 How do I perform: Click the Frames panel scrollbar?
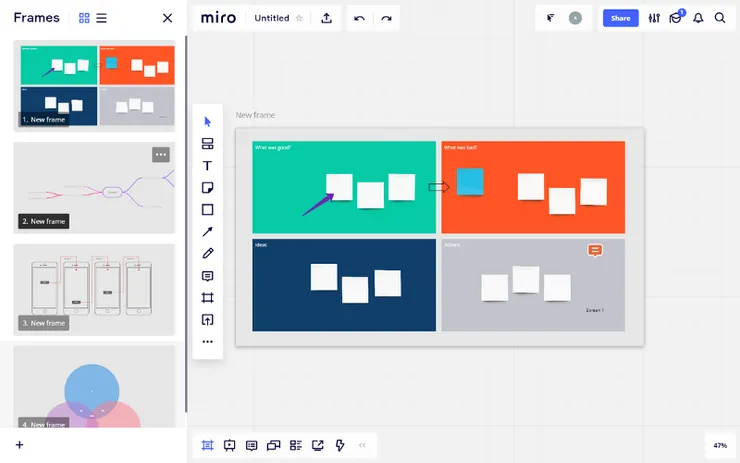(186, 224)
